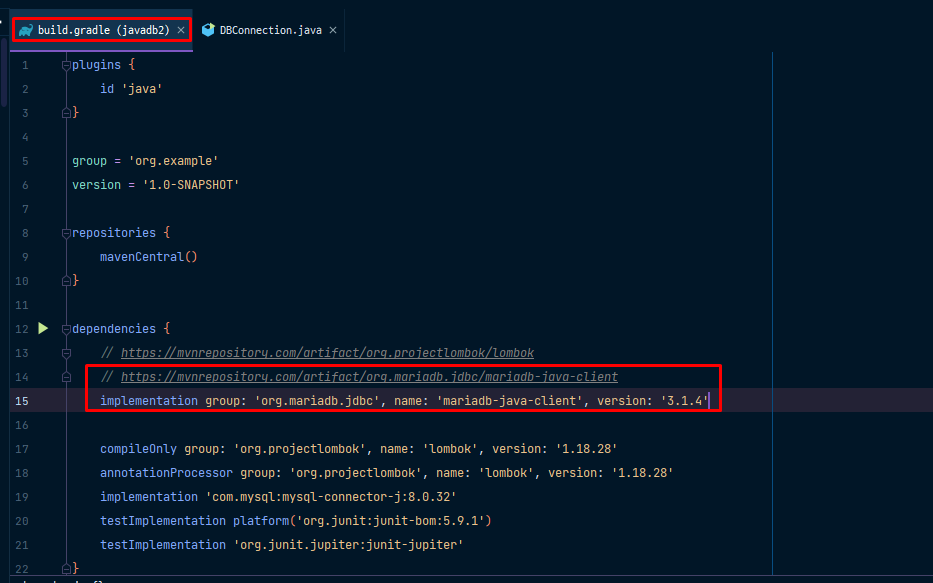Click the 'version' property on line 6
This screenshot has height=583, width=933.
coord(96,184)
